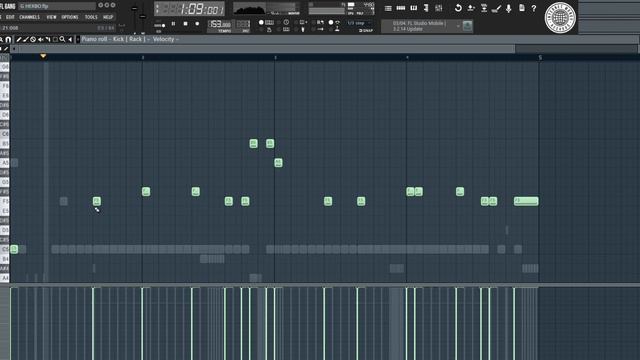Click bar 2 on the timeline ruler
The image size is (640, 360).
click(x=142, y=58)
